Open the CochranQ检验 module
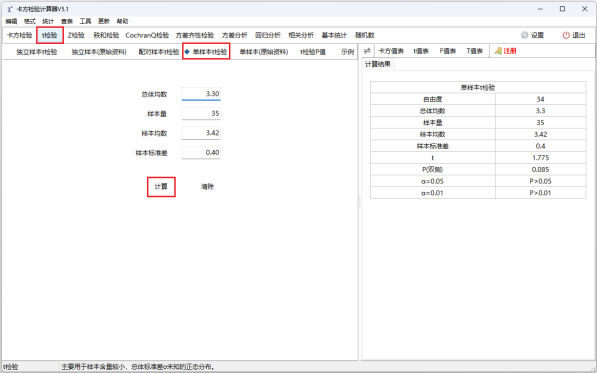The width and height of the screenshot is (597, 373). (x=147, y=35)
